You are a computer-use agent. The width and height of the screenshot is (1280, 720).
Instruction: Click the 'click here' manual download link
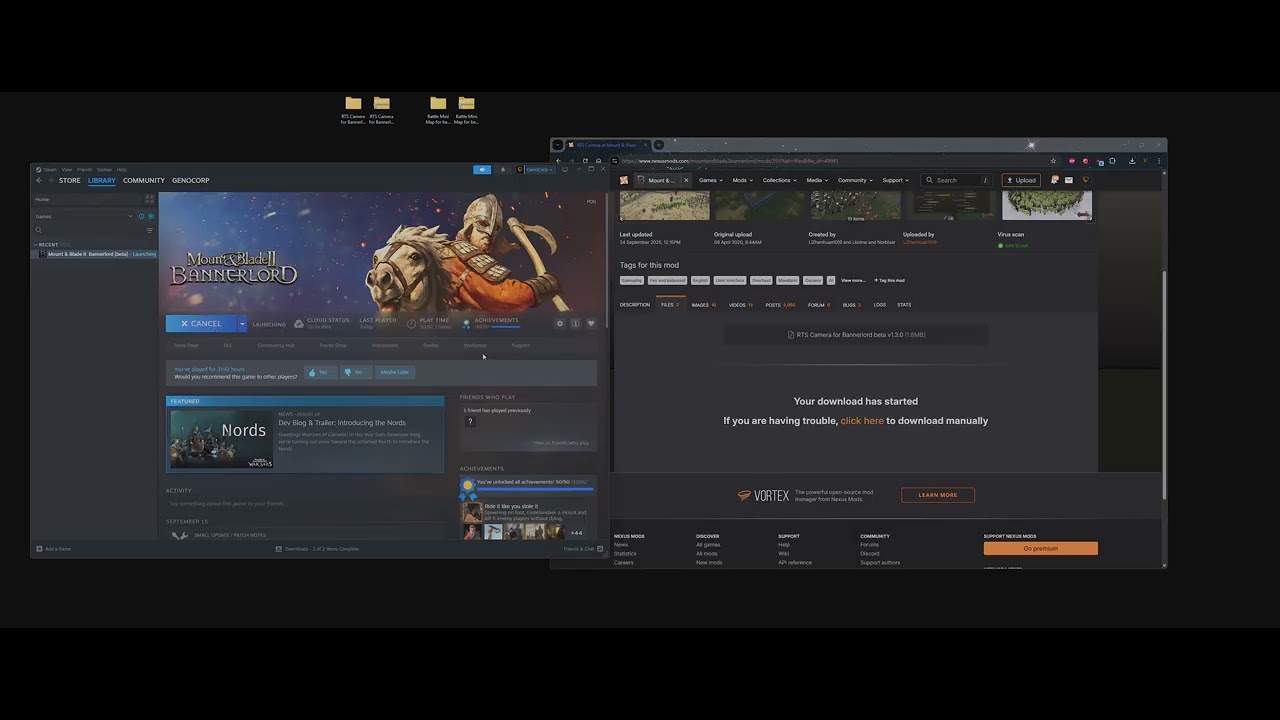coord(862,421)
